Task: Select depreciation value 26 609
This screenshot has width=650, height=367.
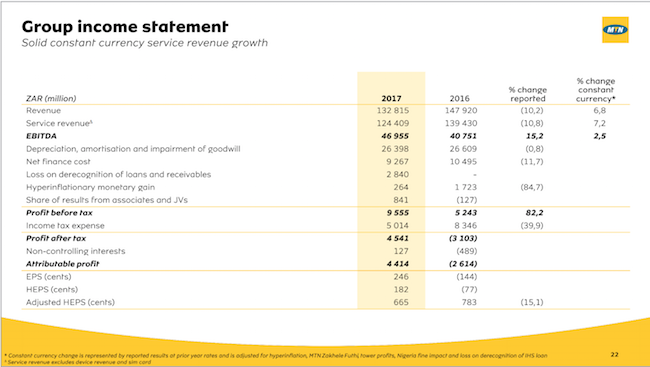Action: point(463,149)
